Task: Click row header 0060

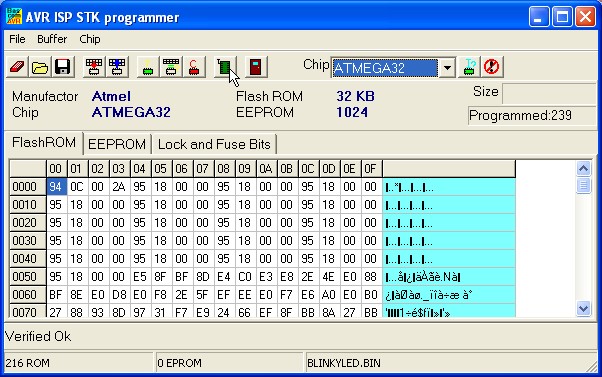Action: click(x=28, y=295)
